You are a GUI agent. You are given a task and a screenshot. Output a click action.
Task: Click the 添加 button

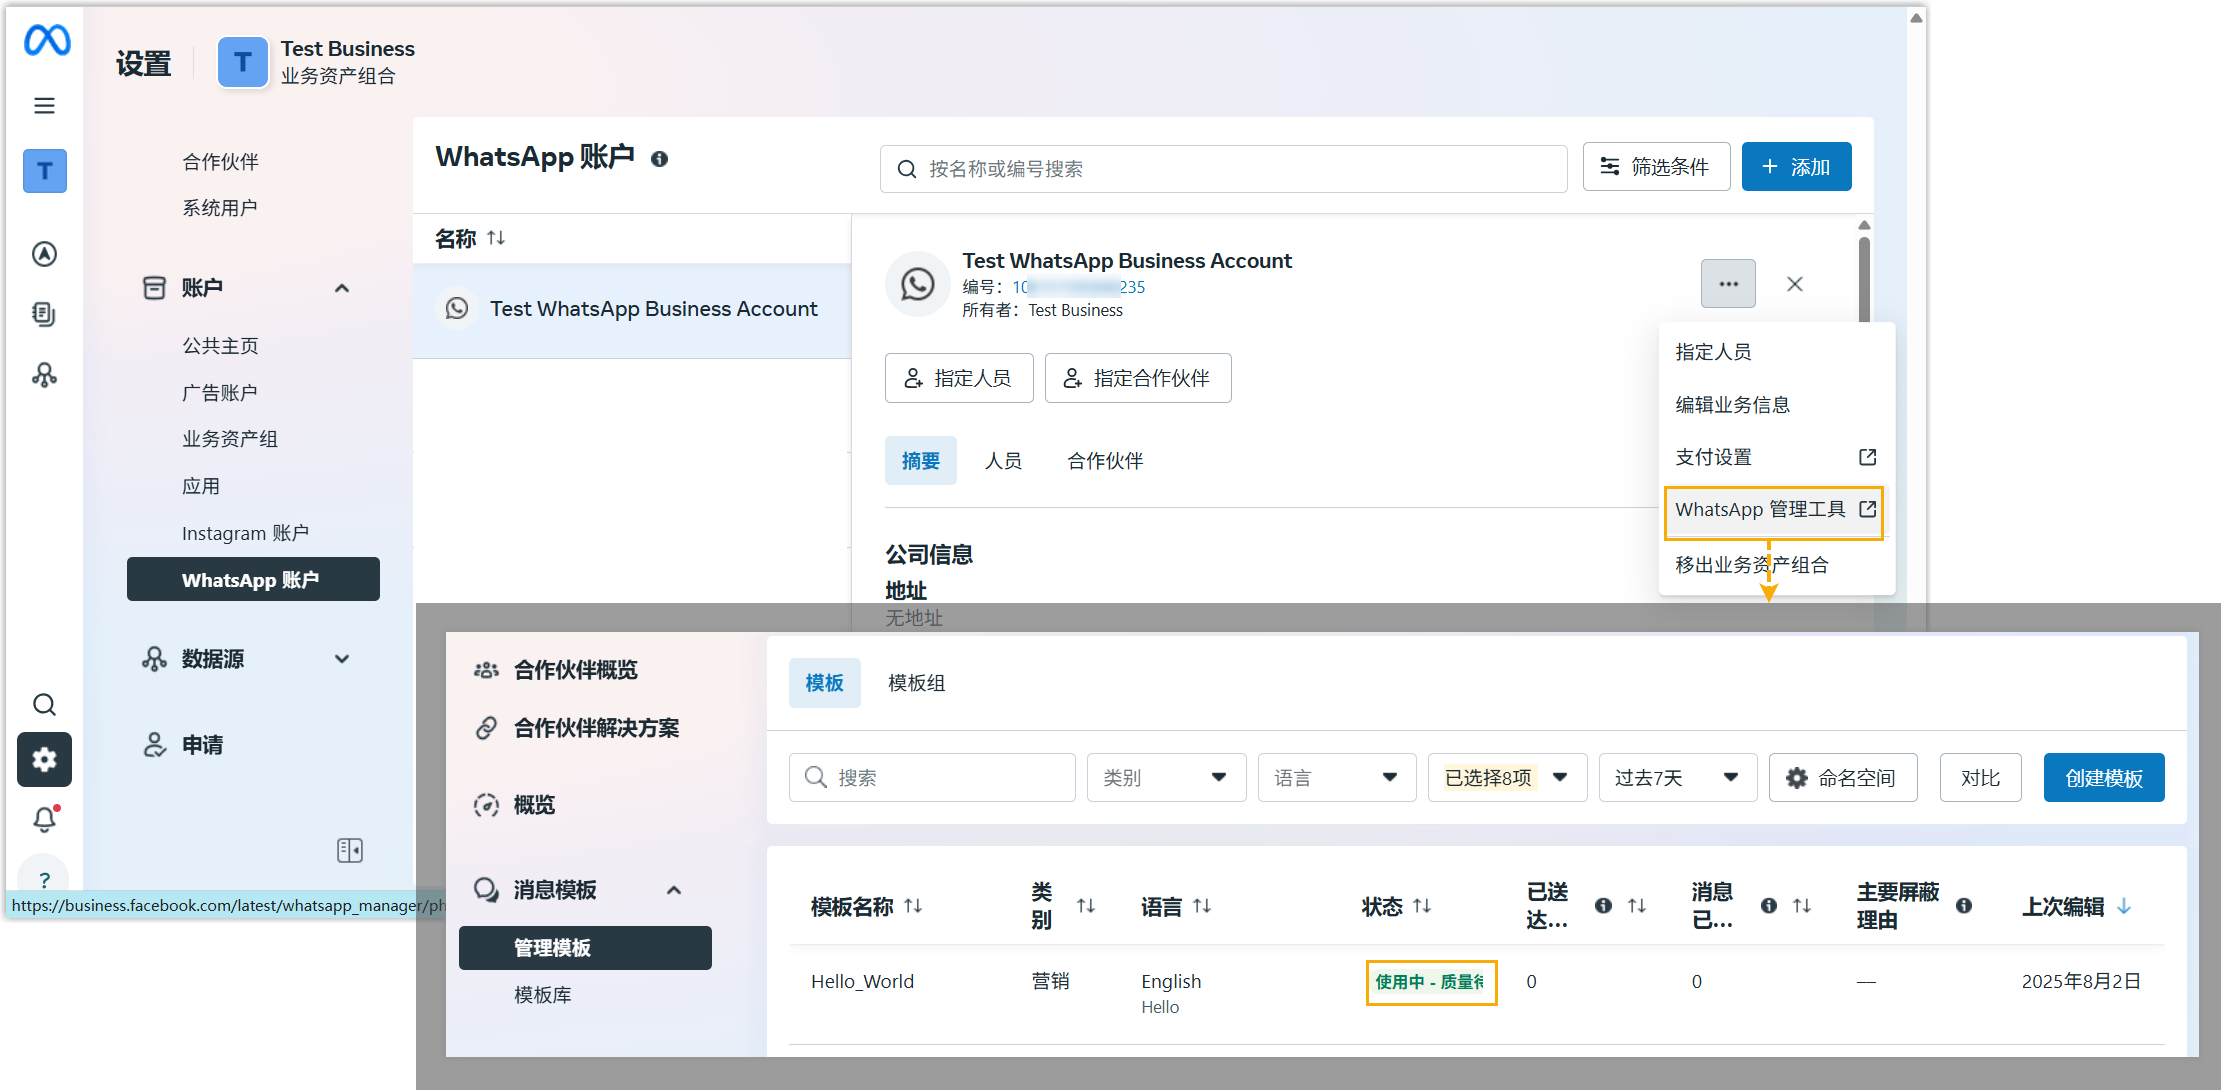tap(1796, 167)
